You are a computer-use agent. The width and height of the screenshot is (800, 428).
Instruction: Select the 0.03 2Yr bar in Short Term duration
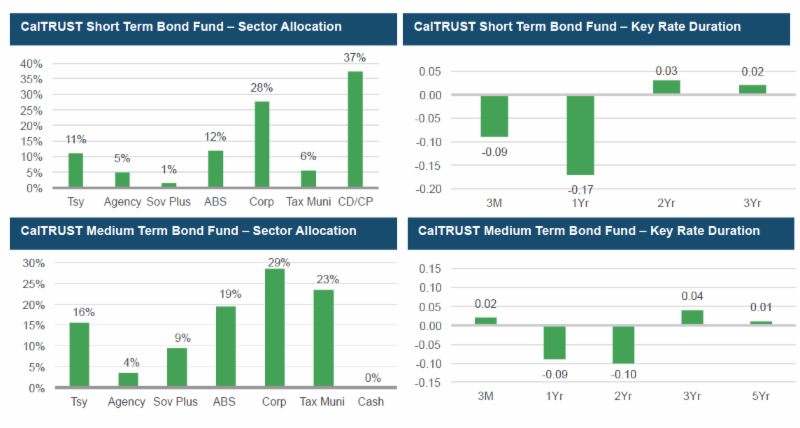pos(666,88)
